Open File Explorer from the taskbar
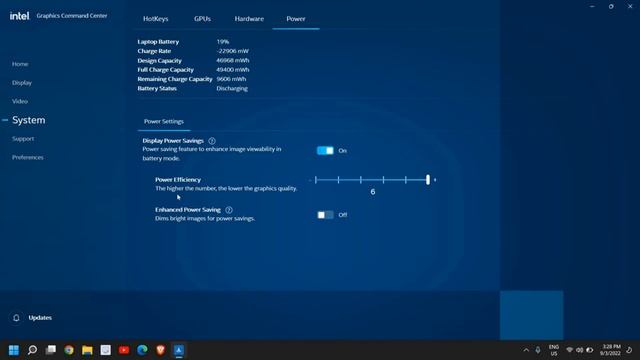The image size is (640, 360). point(87,350)
